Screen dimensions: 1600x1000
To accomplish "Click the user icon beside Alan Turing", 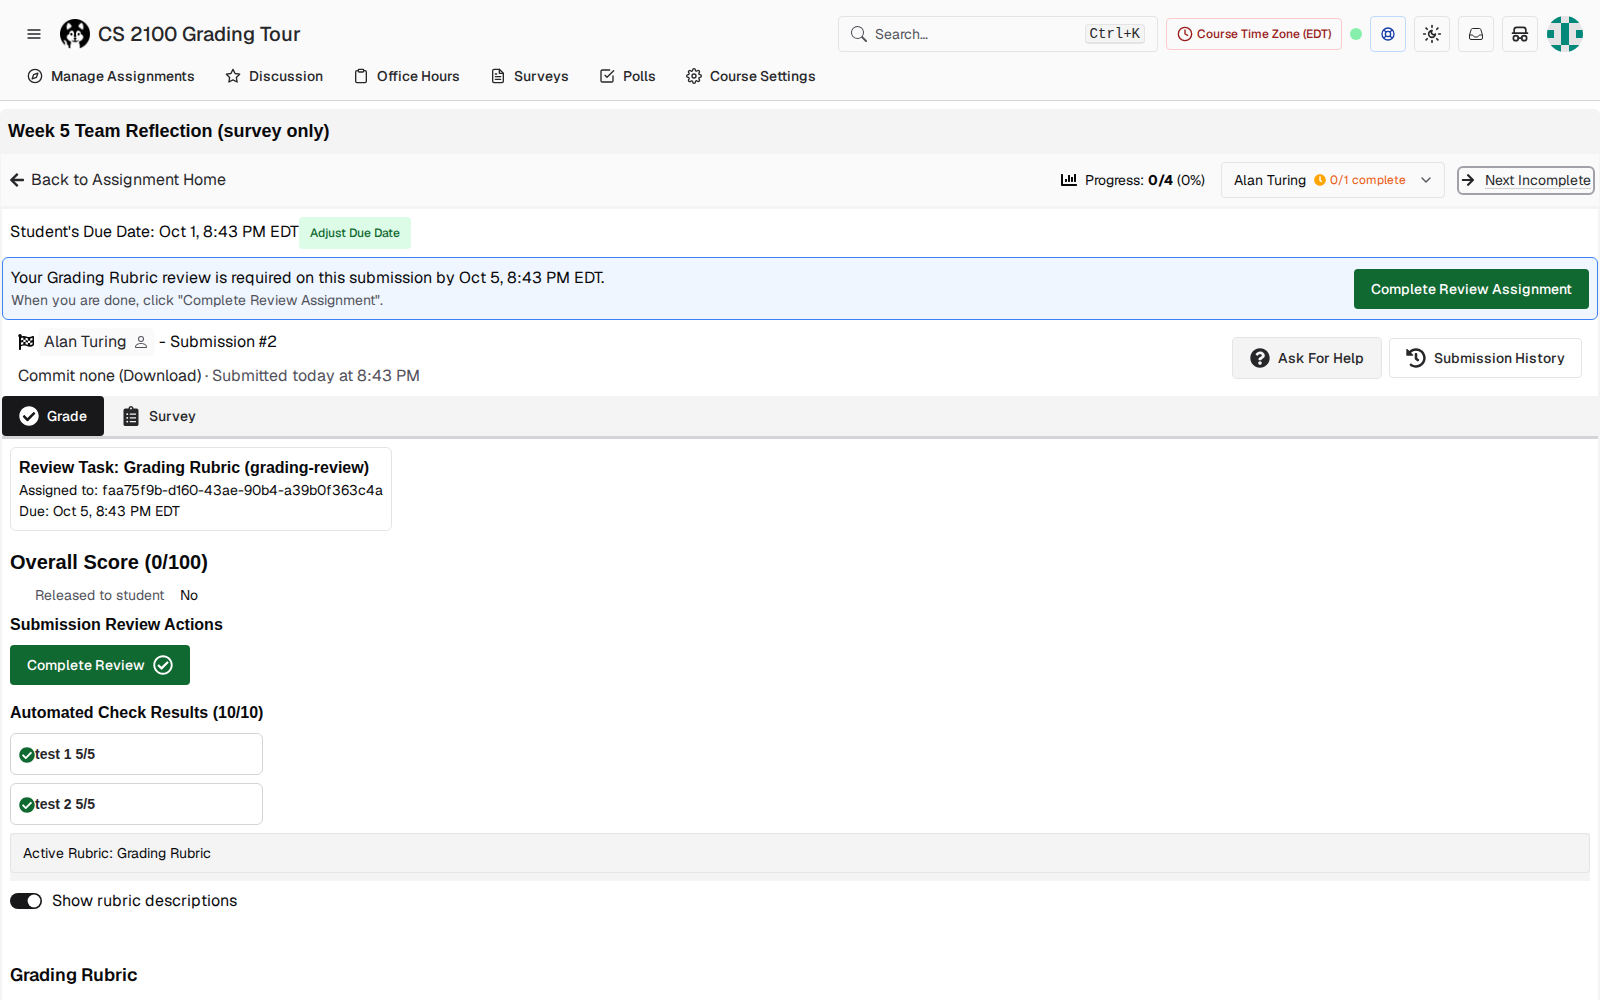I will pos(141,342).
